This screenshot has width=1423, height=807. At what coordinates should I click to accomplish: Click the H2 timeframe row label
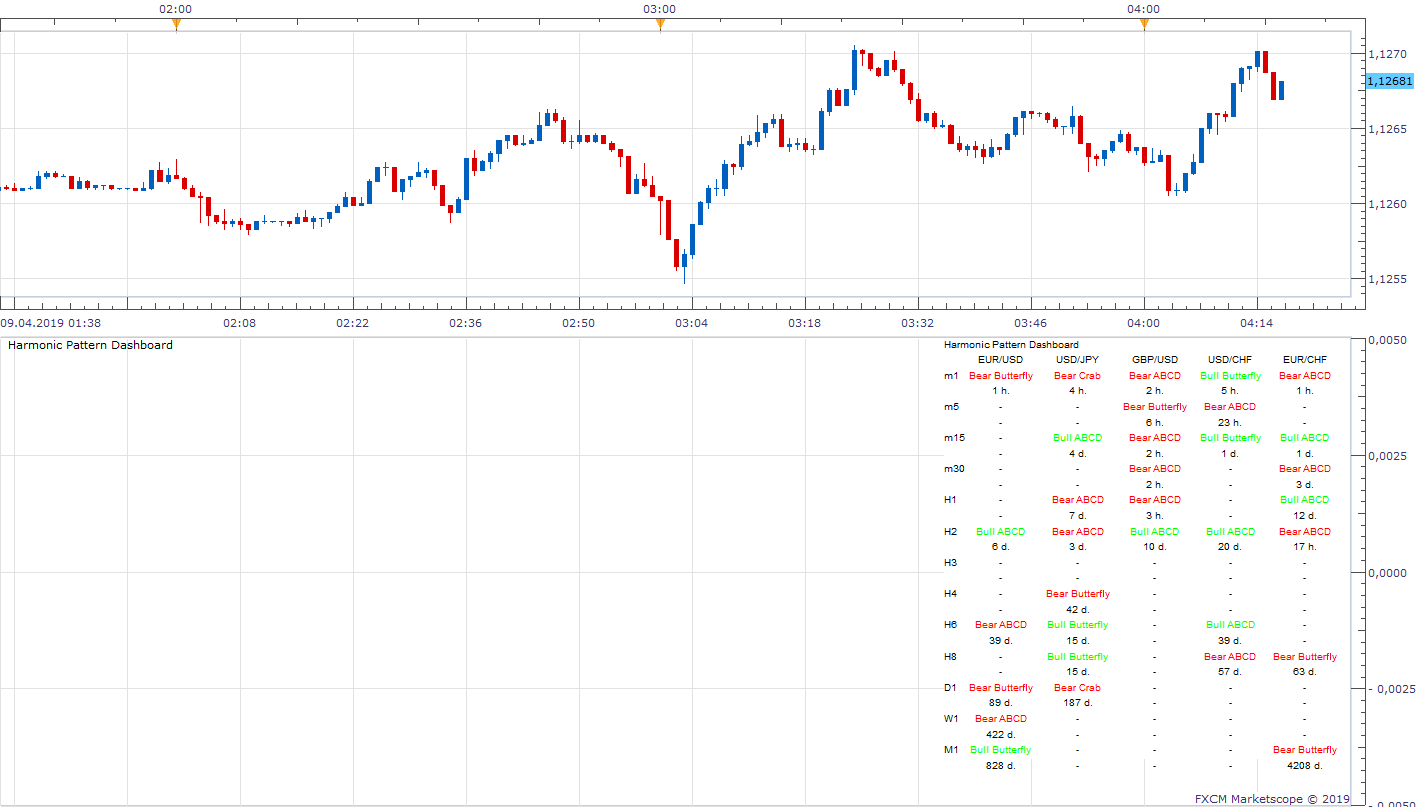tap(950, 532)
